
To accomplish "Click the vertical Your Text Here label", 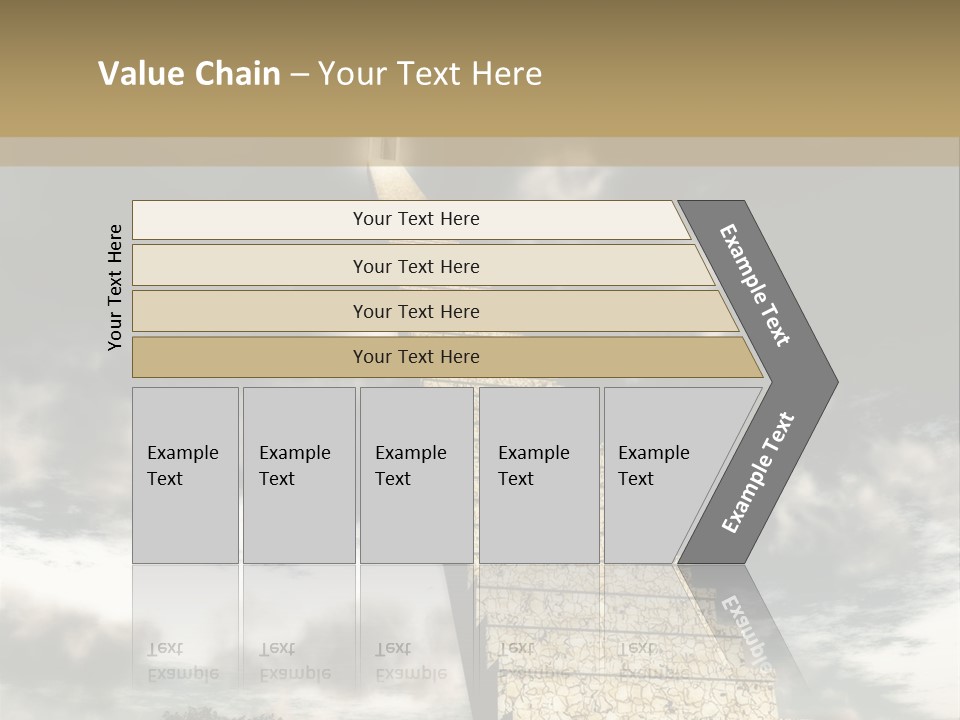I will pos(115,287).
